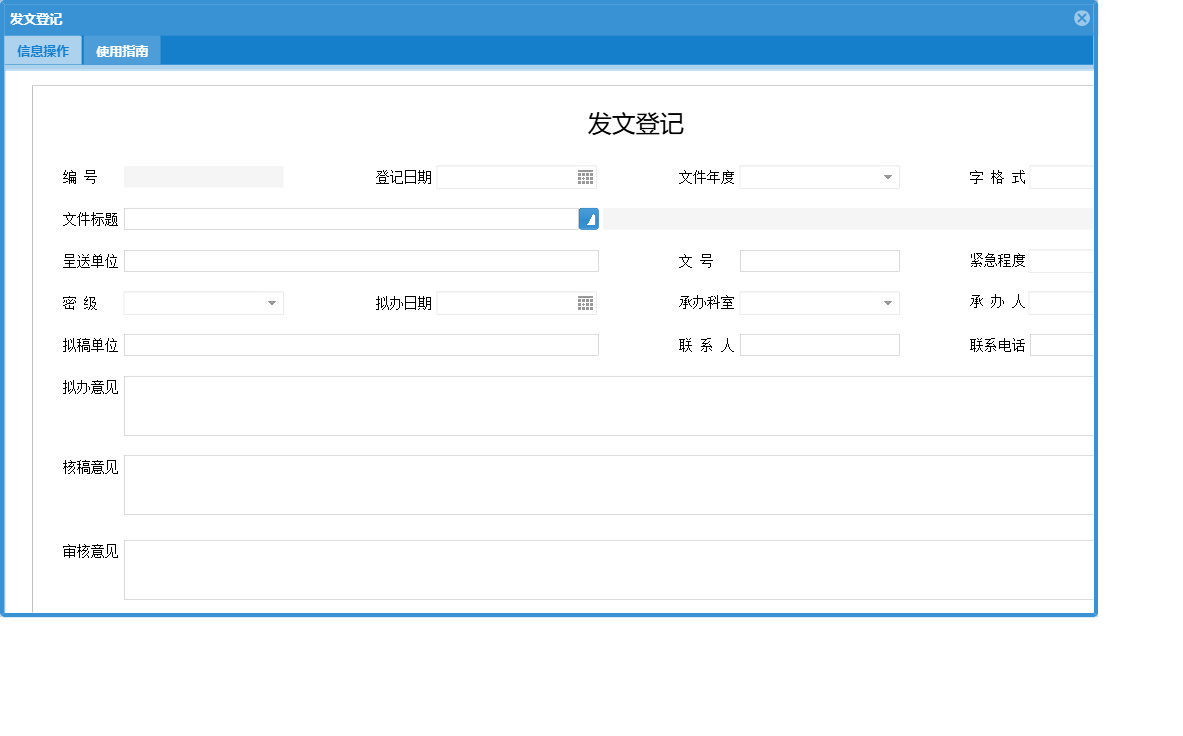Select the 信息操作 tab
The image size is (1183, 736).
pos(43,49)
